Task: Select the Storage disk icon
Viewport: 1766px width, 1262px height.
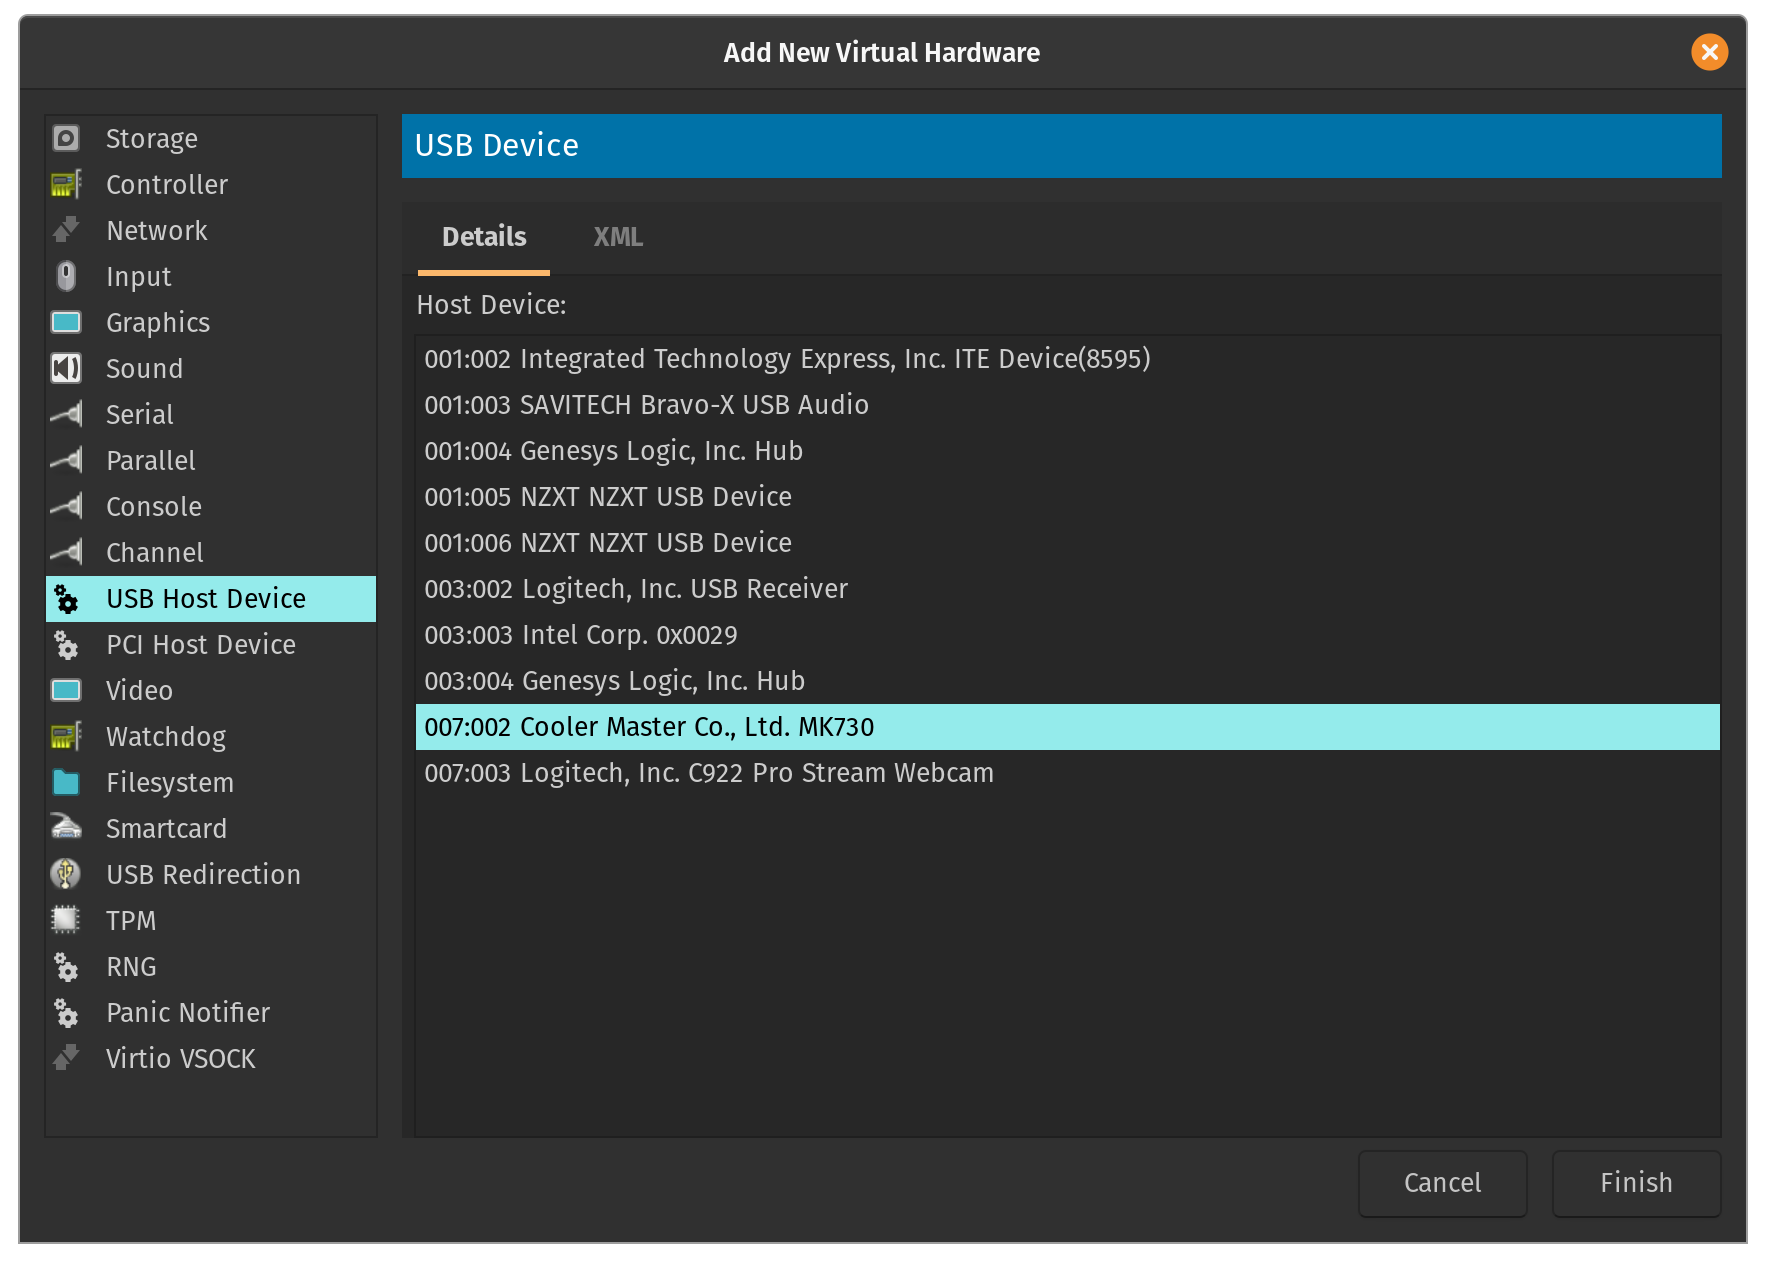Action: click(x=66, y=138)
